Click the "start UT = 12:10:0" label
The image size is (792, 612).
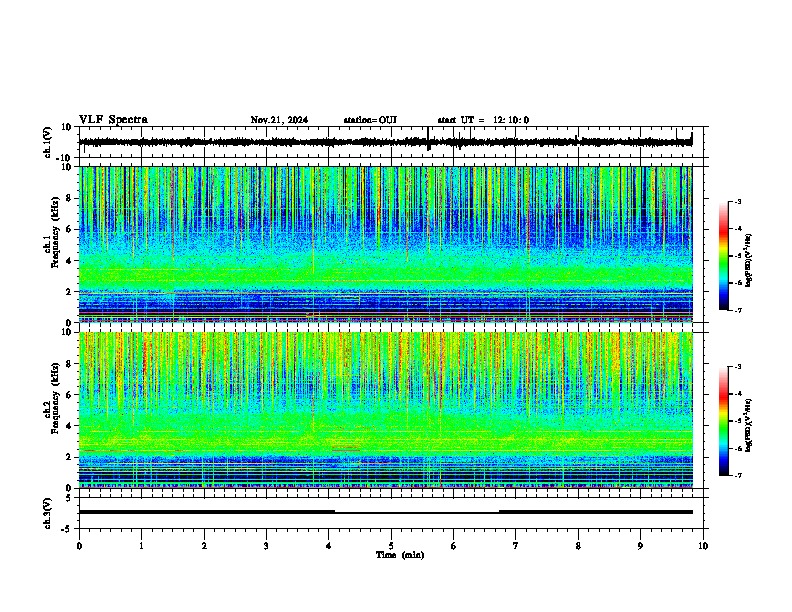(483, 120)
